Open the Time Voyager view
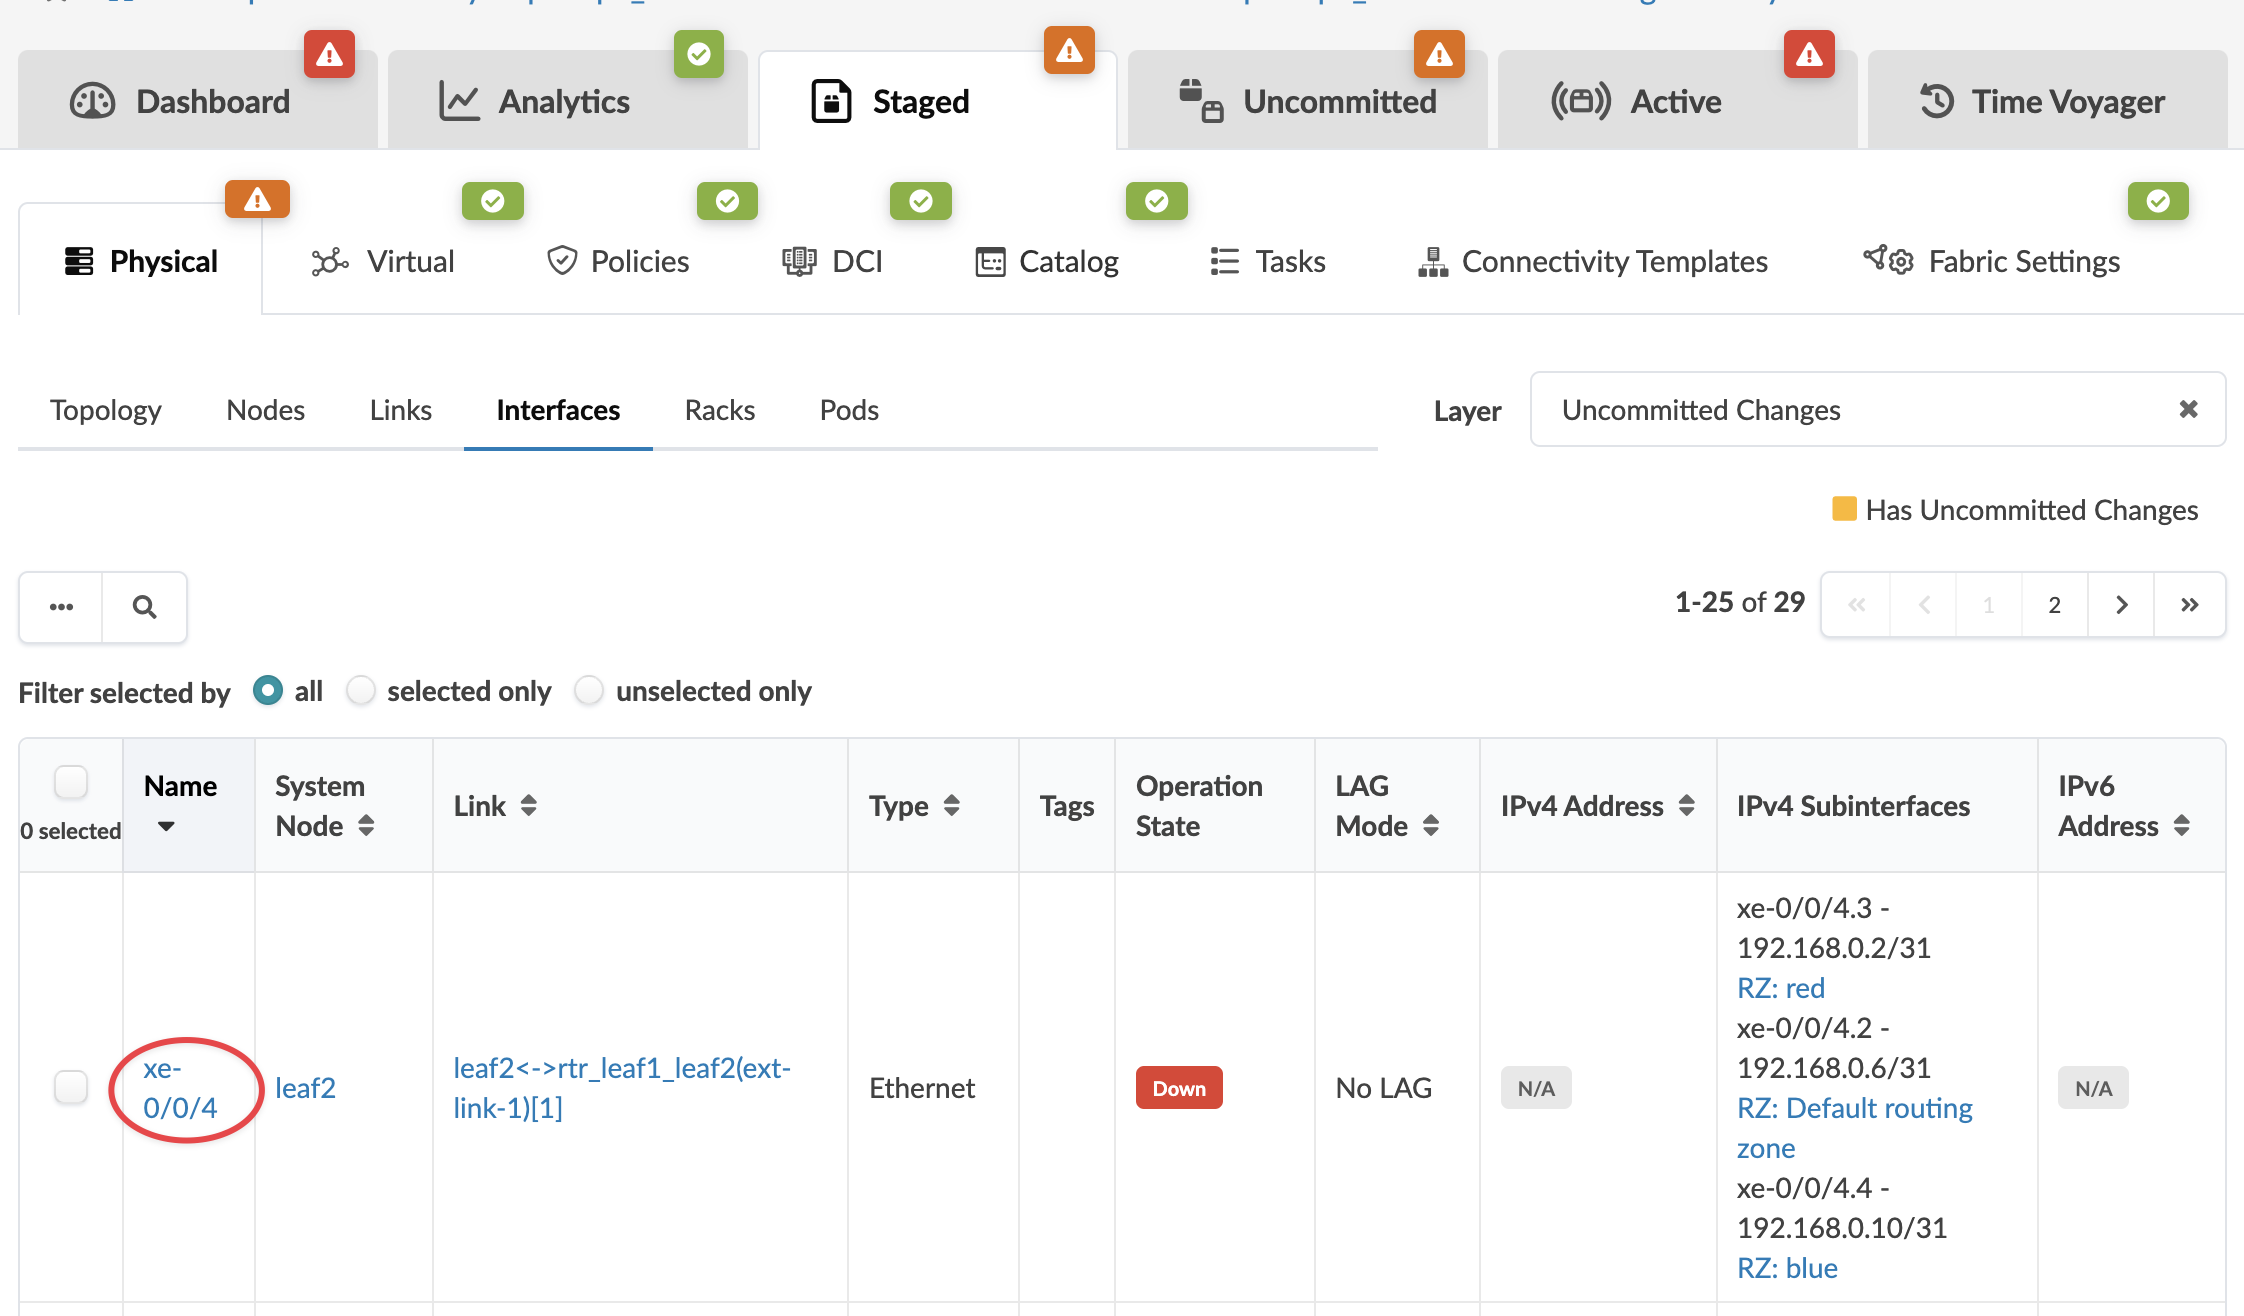 point(2040,100)
